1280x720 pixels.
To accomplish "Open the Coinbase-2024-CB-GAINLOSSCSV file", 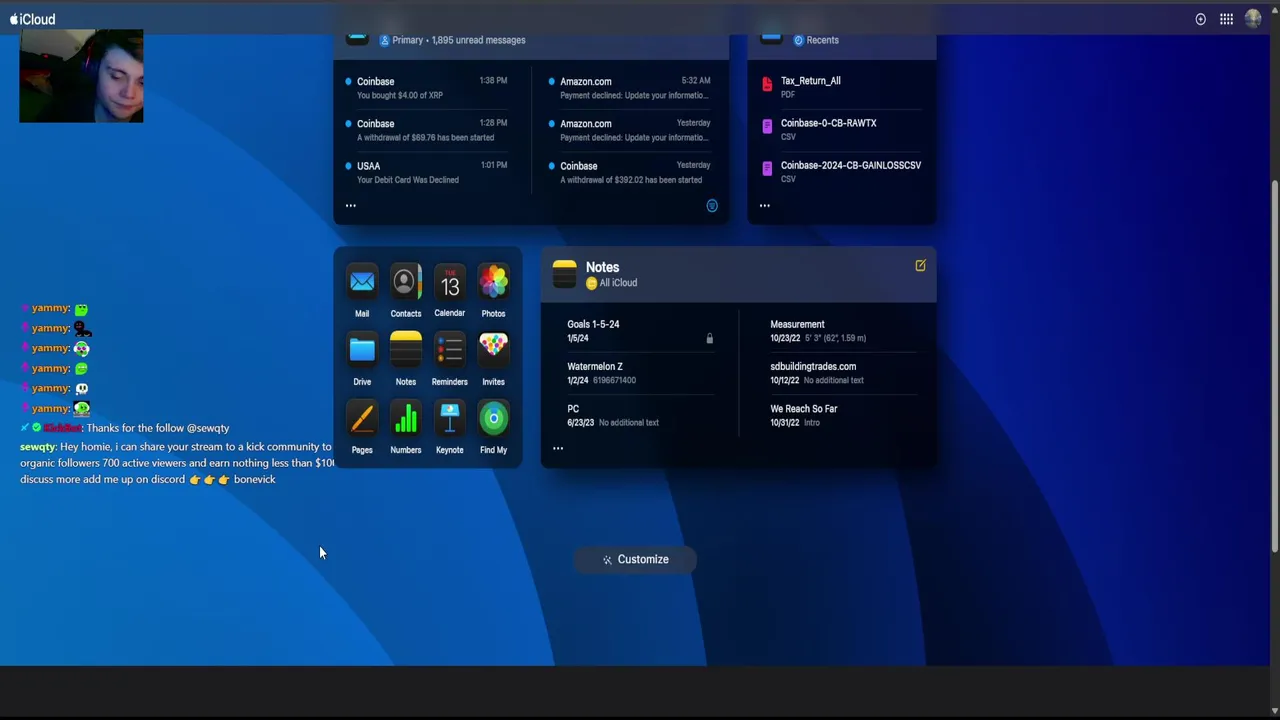I will pyautogui.click(x=842, y=171).
